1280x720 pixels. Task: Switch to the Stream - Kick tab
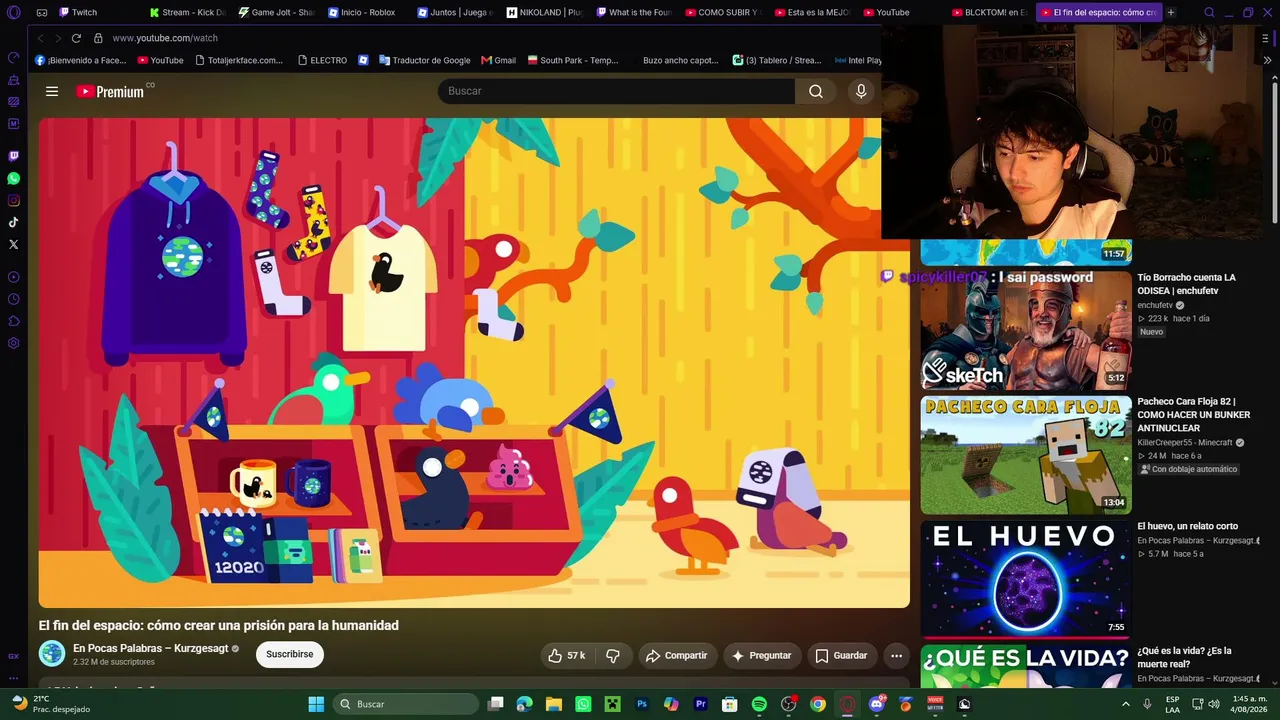(188, 12)
